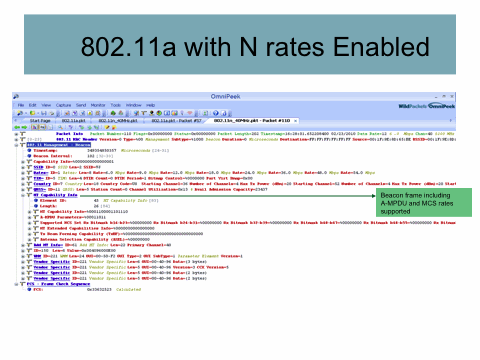Select the Element ID field row
Screen dimensions: 480x360
click(x=96, y=201)
